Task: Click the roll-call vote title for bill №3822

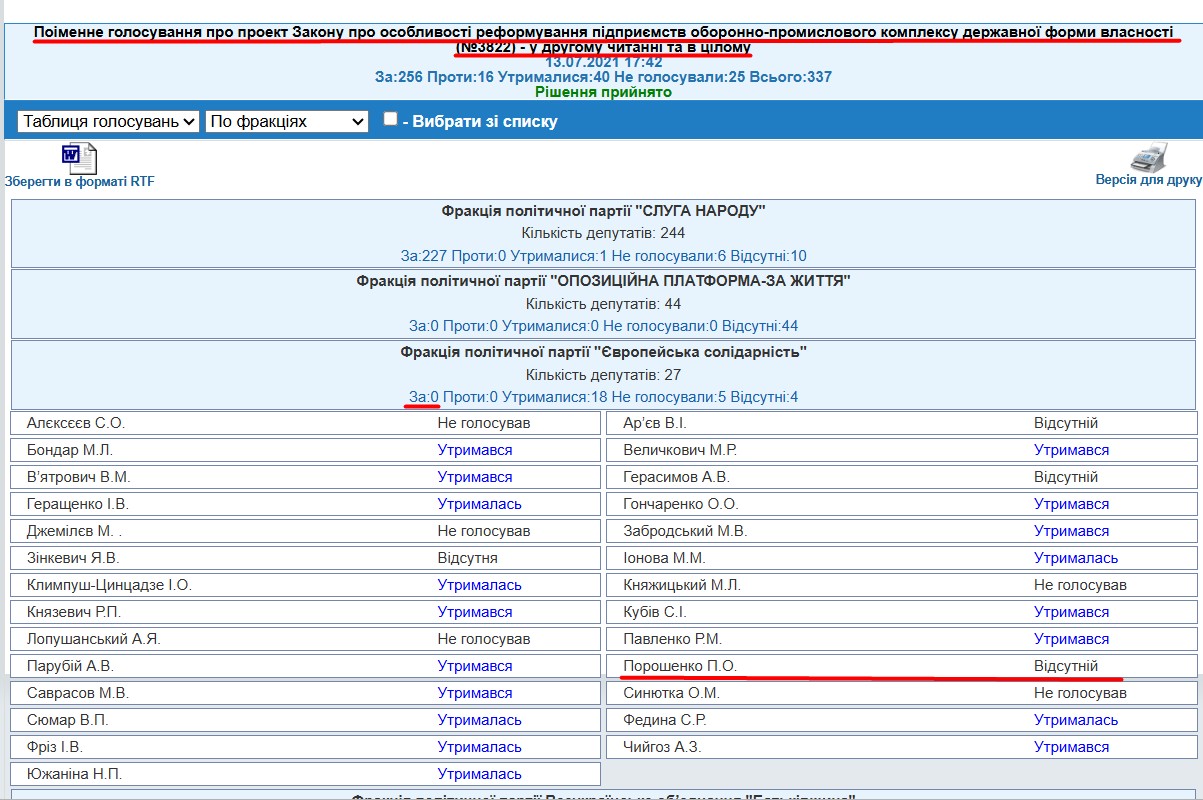Action: [x=603, y=40]
